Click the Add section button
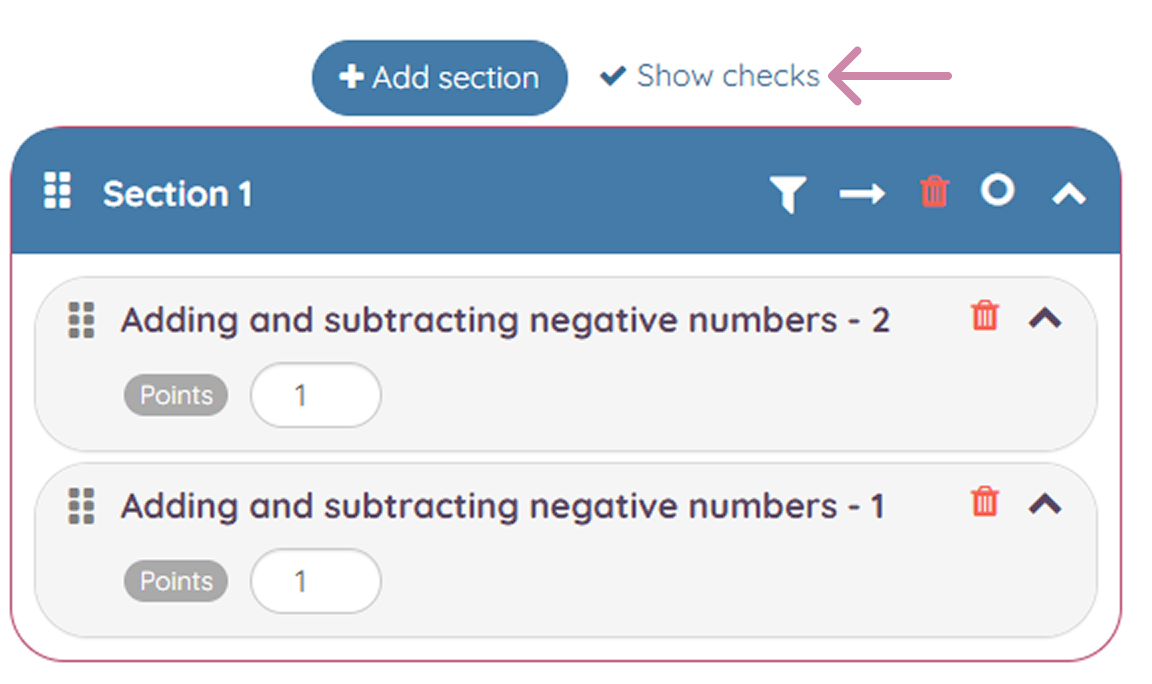 tap(439, 78)
